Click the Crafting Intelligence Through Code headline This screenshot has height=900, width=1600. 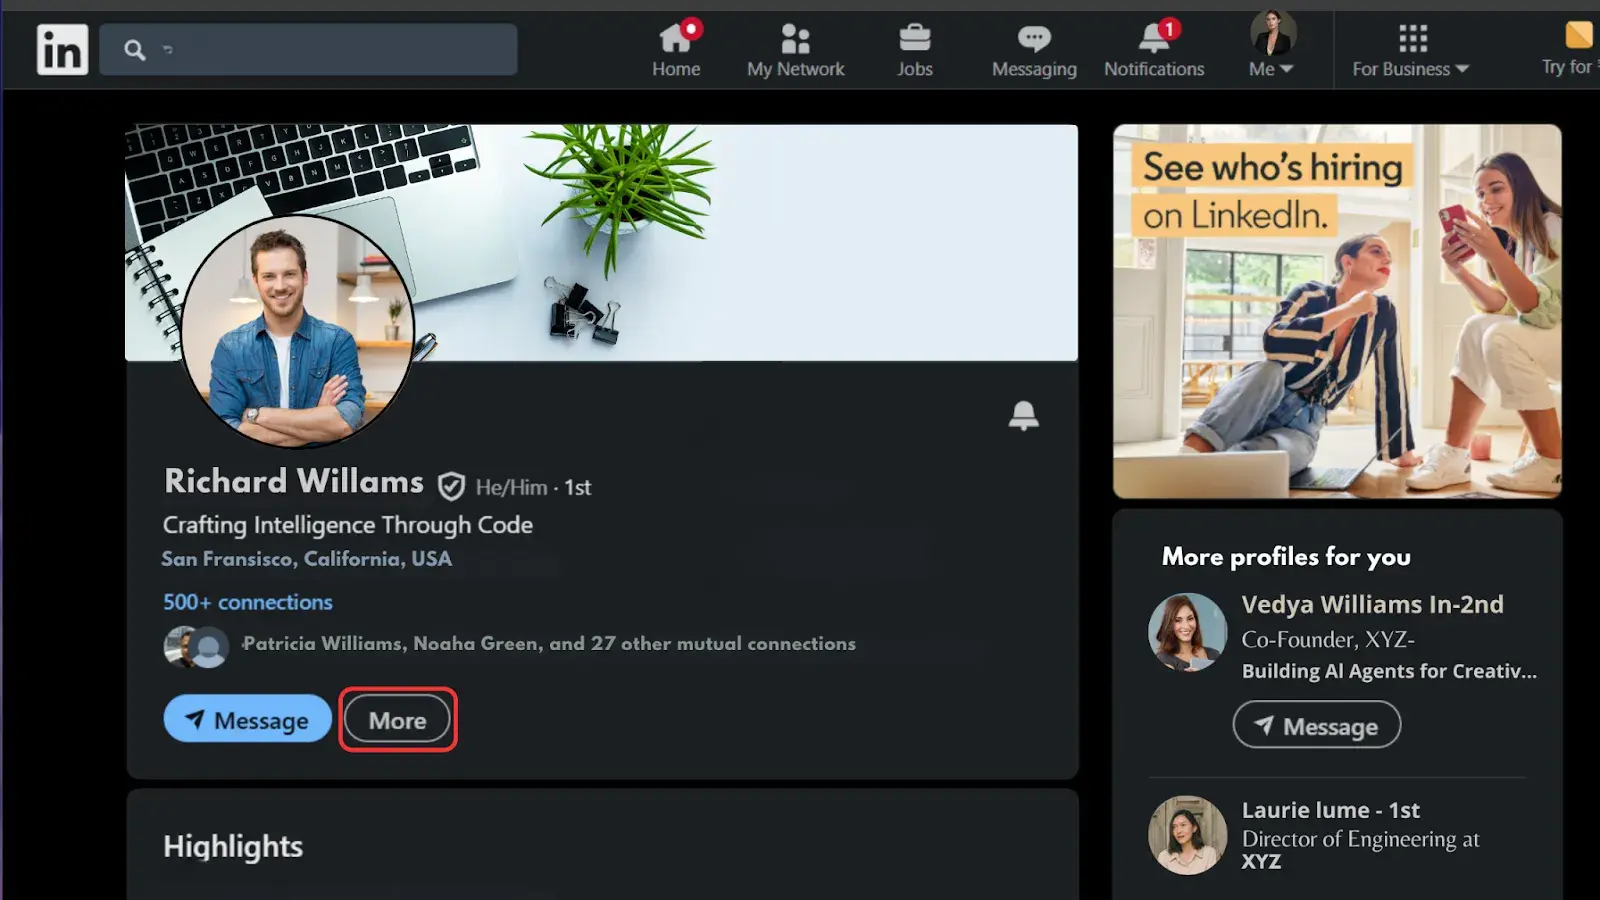point(348,525)
